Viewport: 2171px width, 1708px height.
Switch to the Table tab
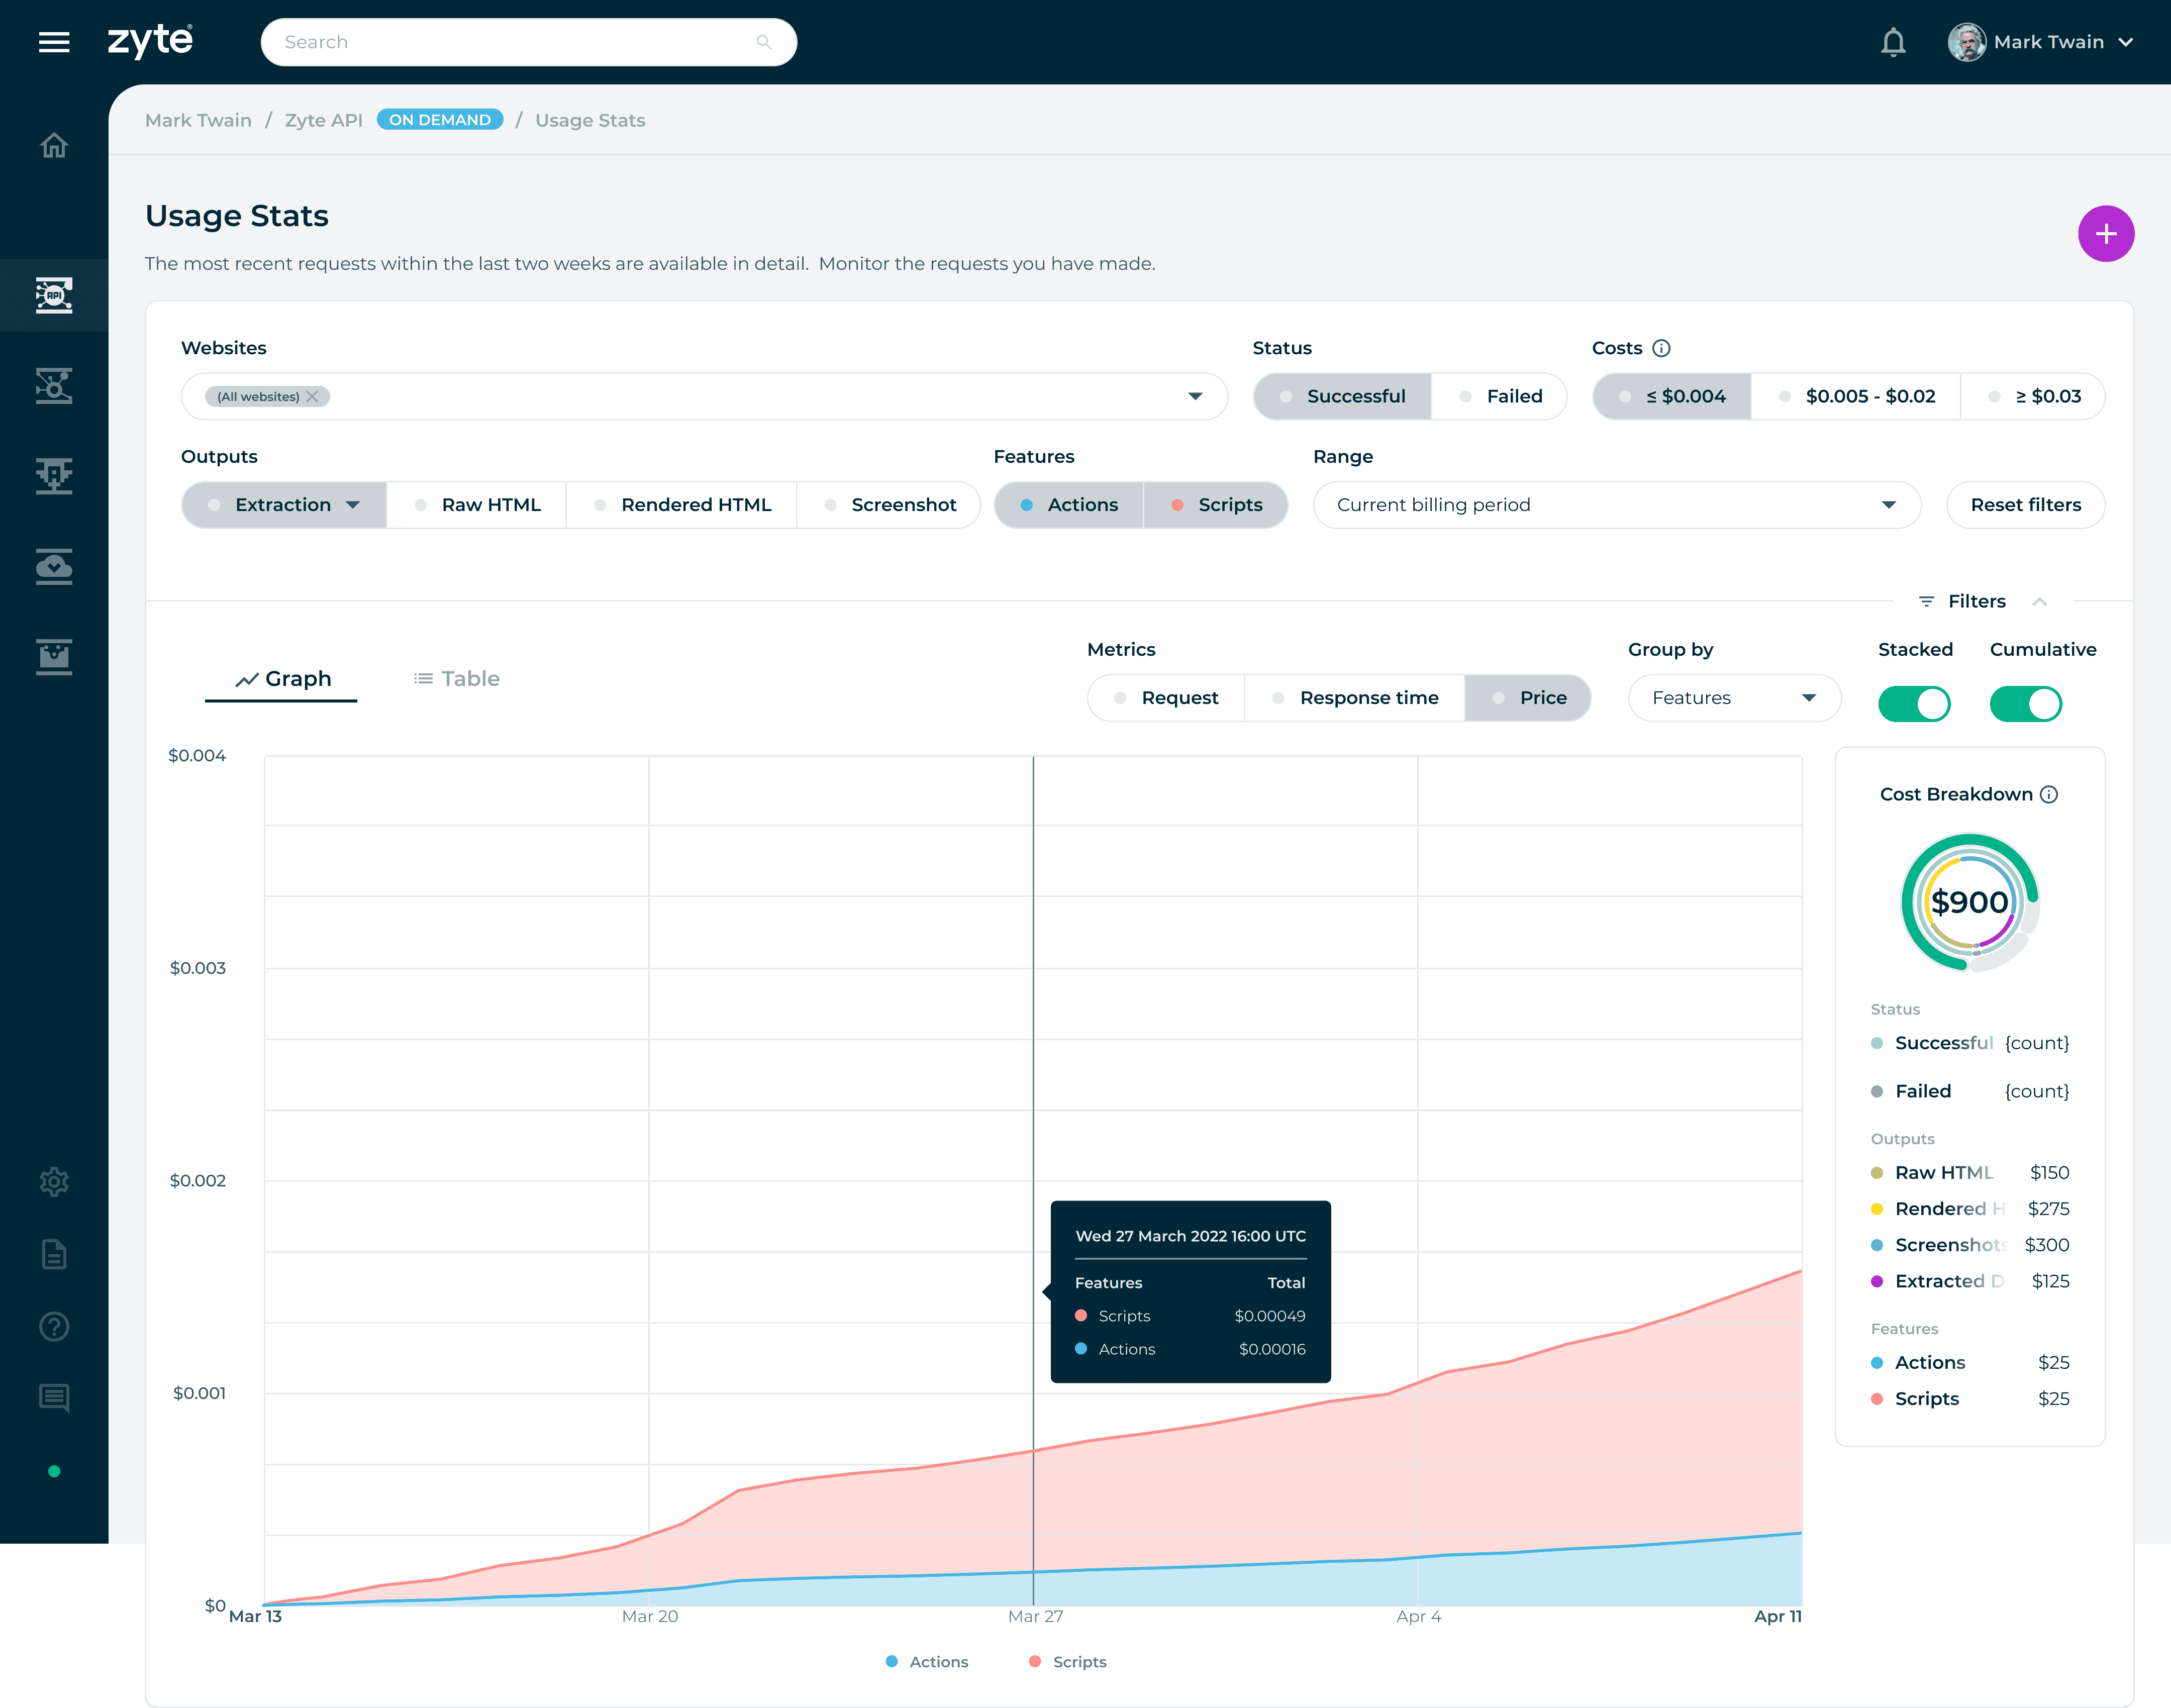coord(457,679)
